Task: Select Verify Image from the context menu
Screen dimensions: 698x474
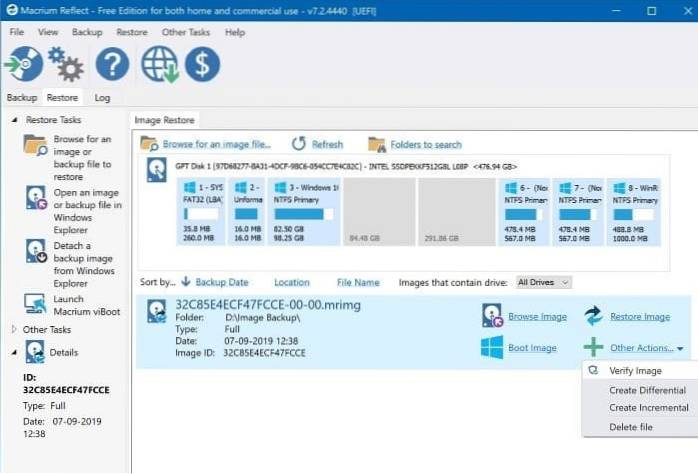Action: click(x=635, y=371)
